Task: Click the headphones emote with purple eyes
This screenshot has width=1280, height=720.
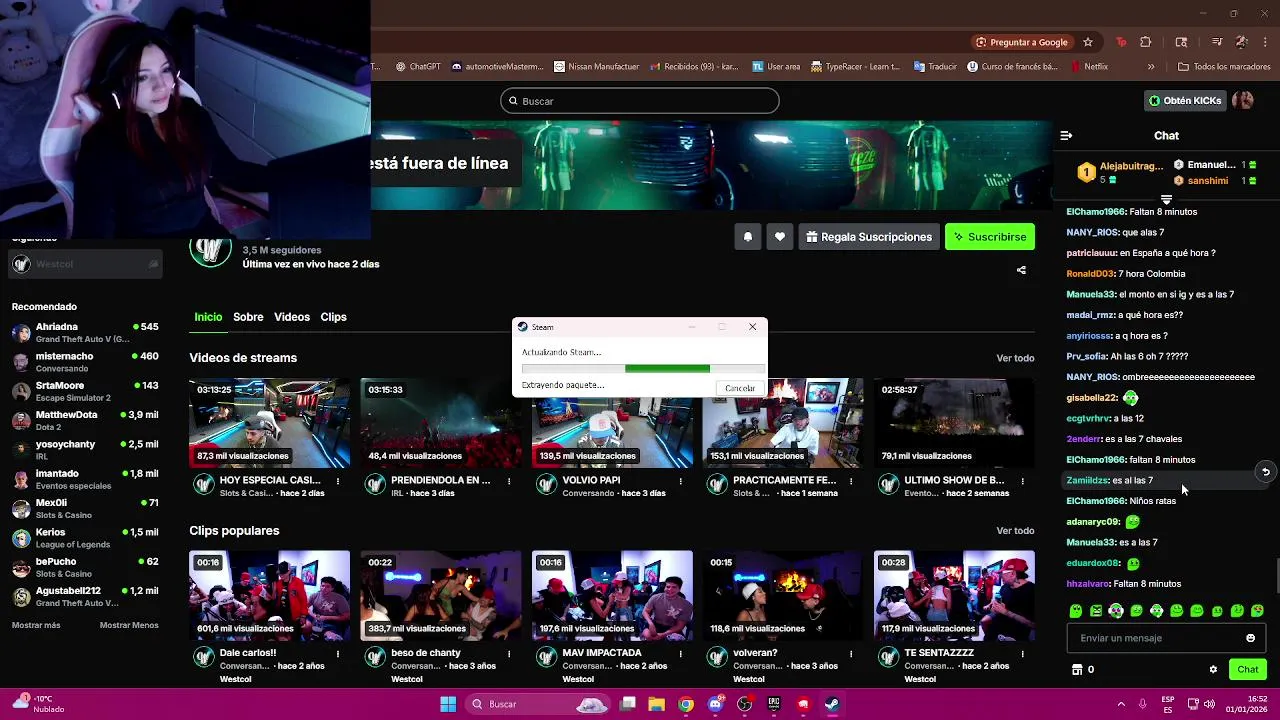Action: coord(1116,611)
